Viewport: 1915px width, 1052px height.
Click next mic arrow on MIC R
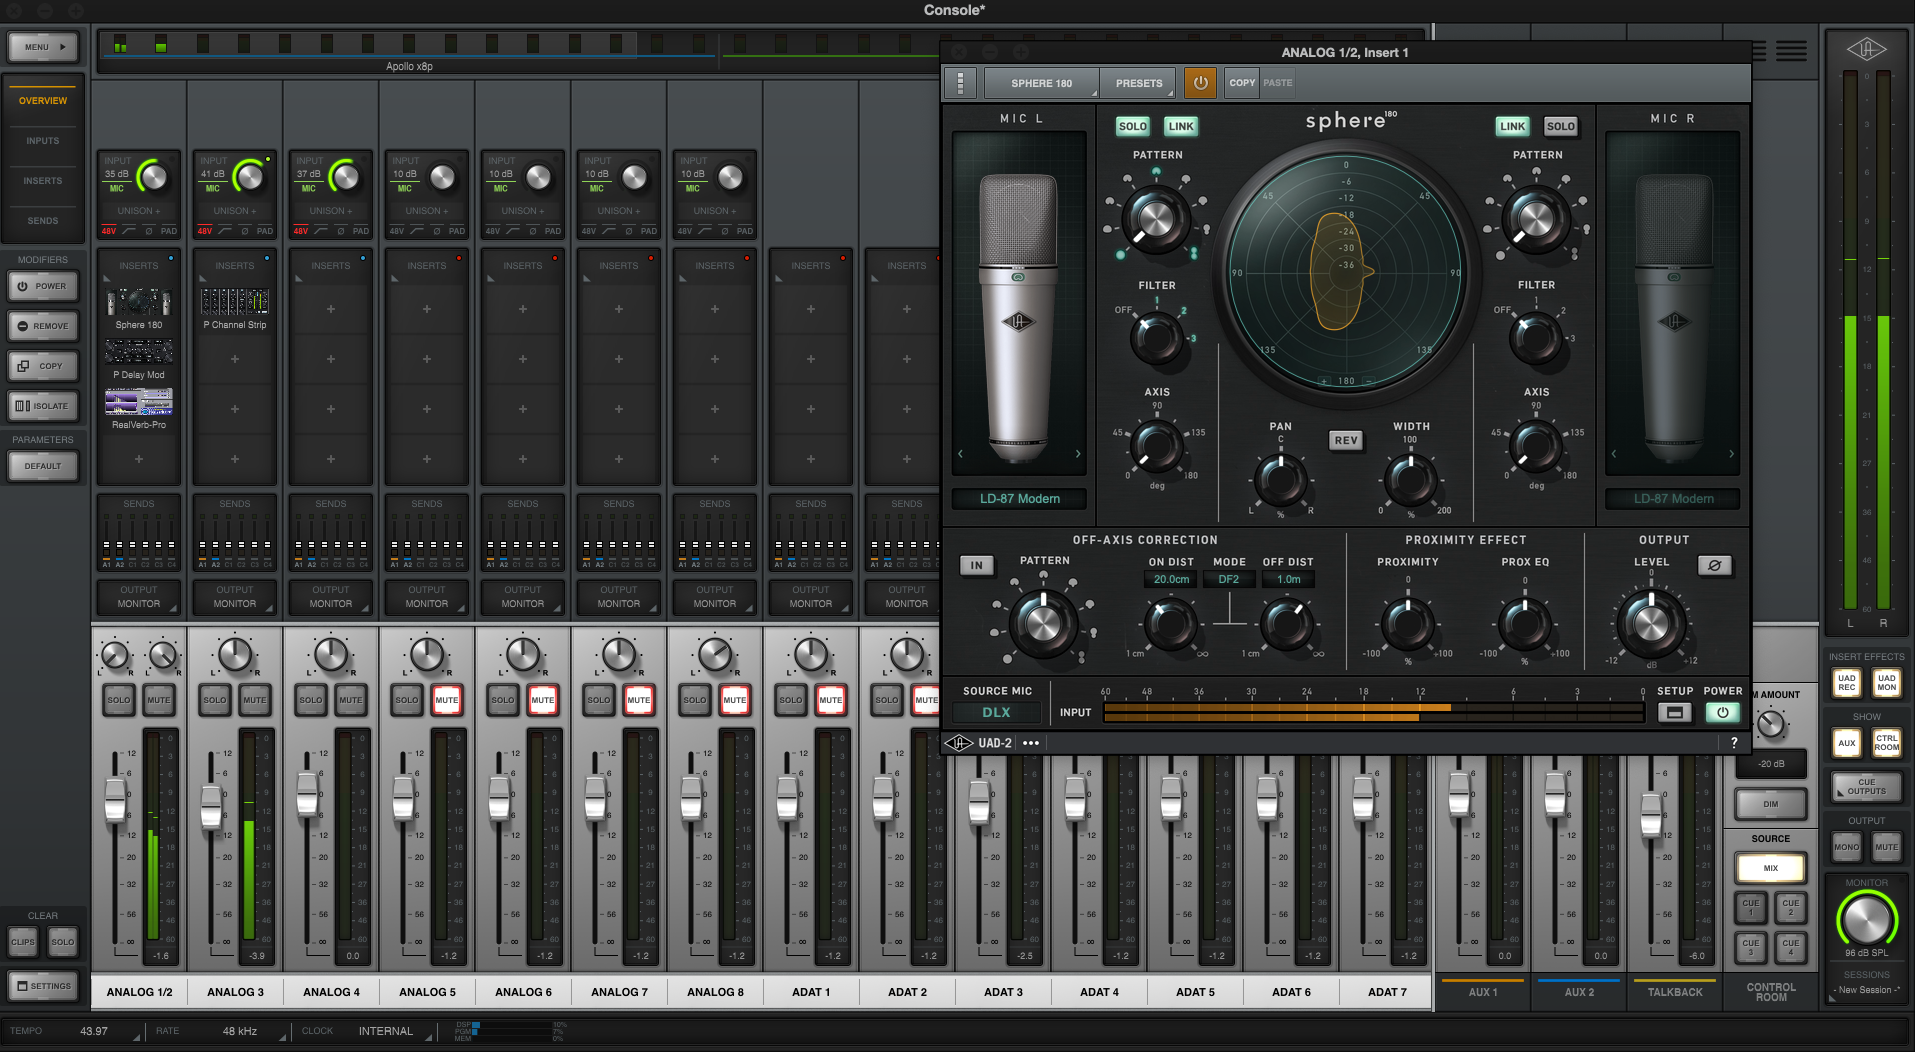click(x=1731, y=454)
